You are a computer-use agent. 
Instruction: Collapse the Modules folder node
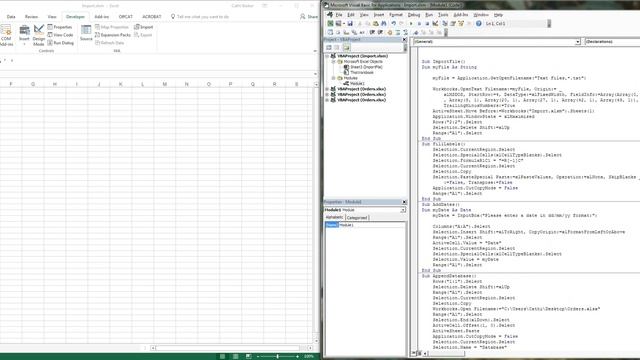[333, 78]
